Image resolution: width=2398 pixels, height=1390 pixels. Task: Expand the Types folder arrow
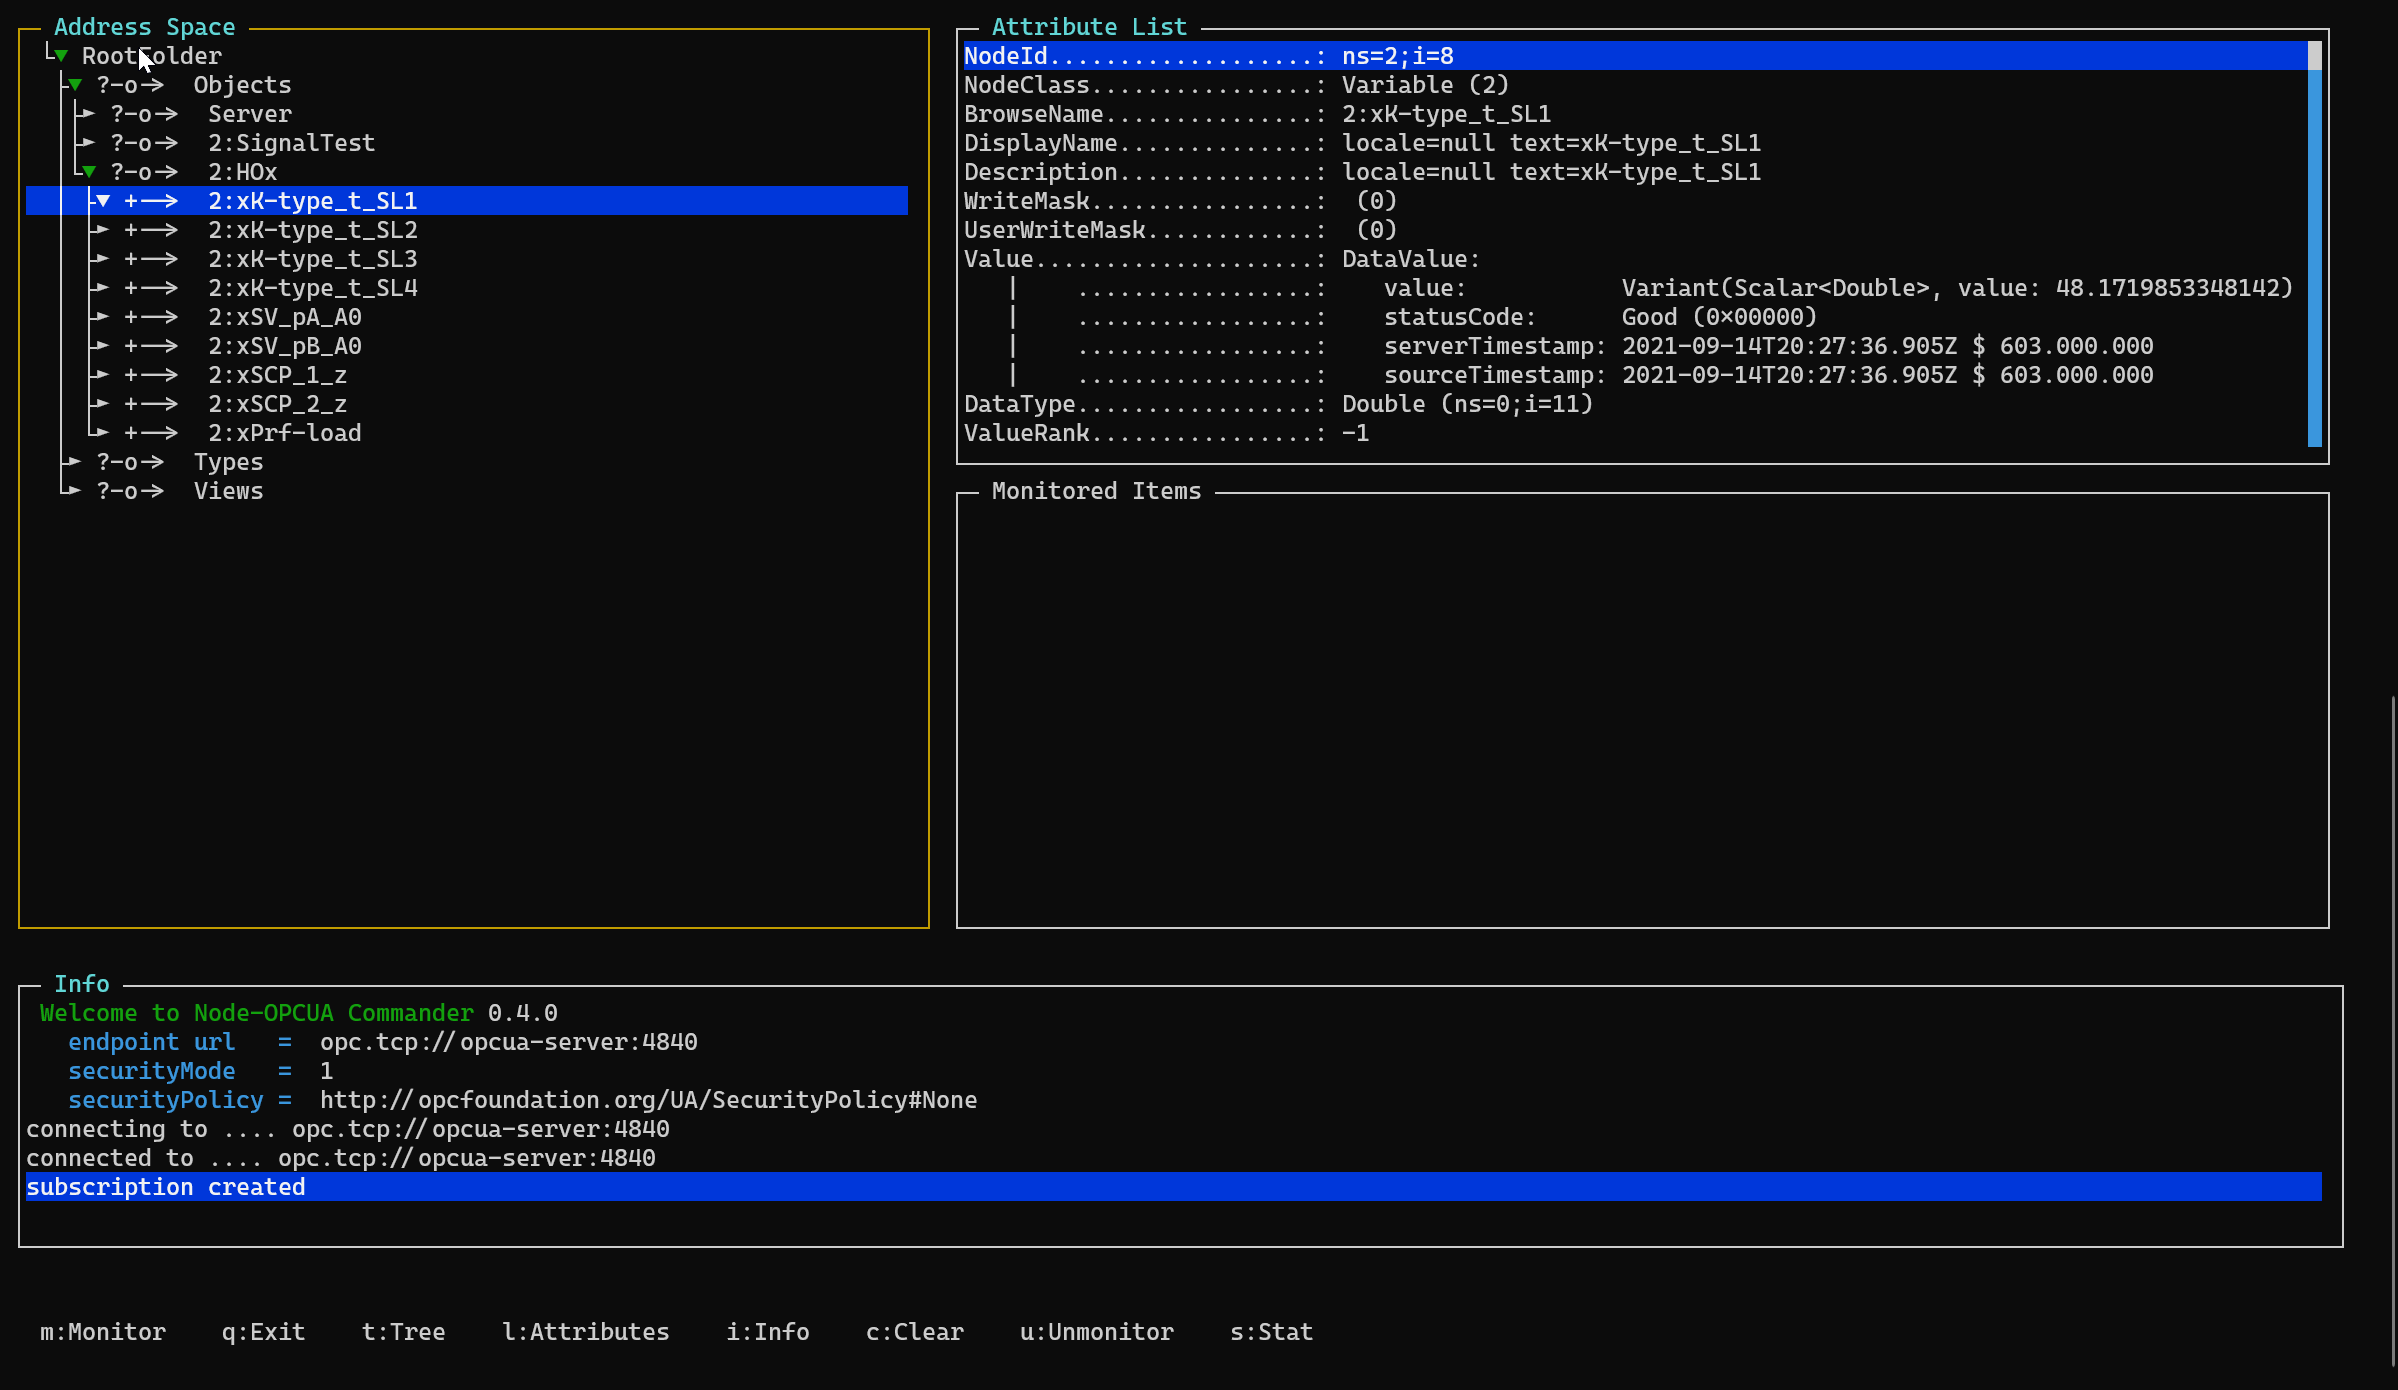[x=75, y=462]
